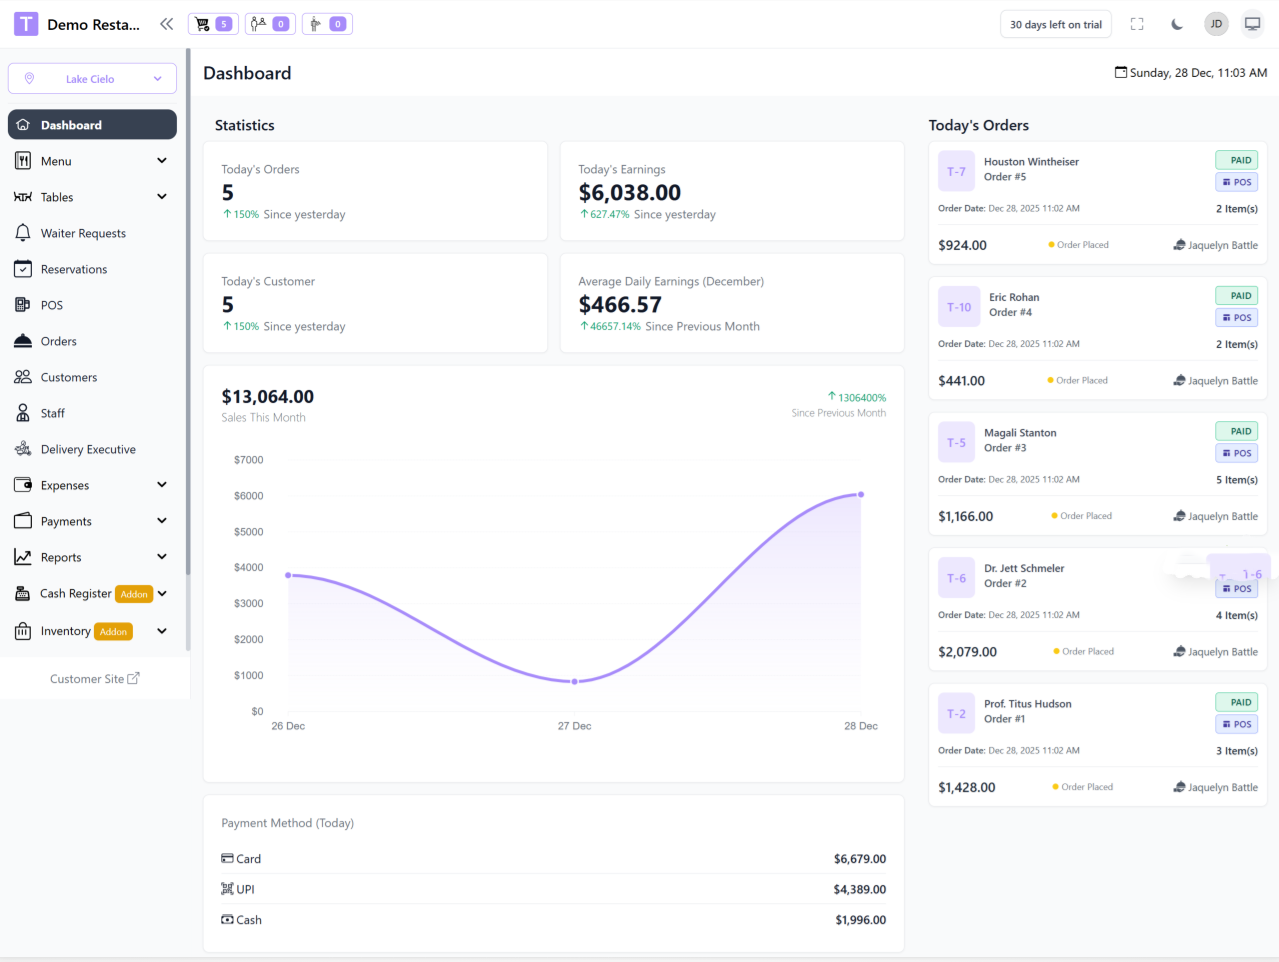Collapse the sidebar with the double-chevron icon
Image resolution: width=1279 pixels, height=962 pixels.
pos(166,24)
